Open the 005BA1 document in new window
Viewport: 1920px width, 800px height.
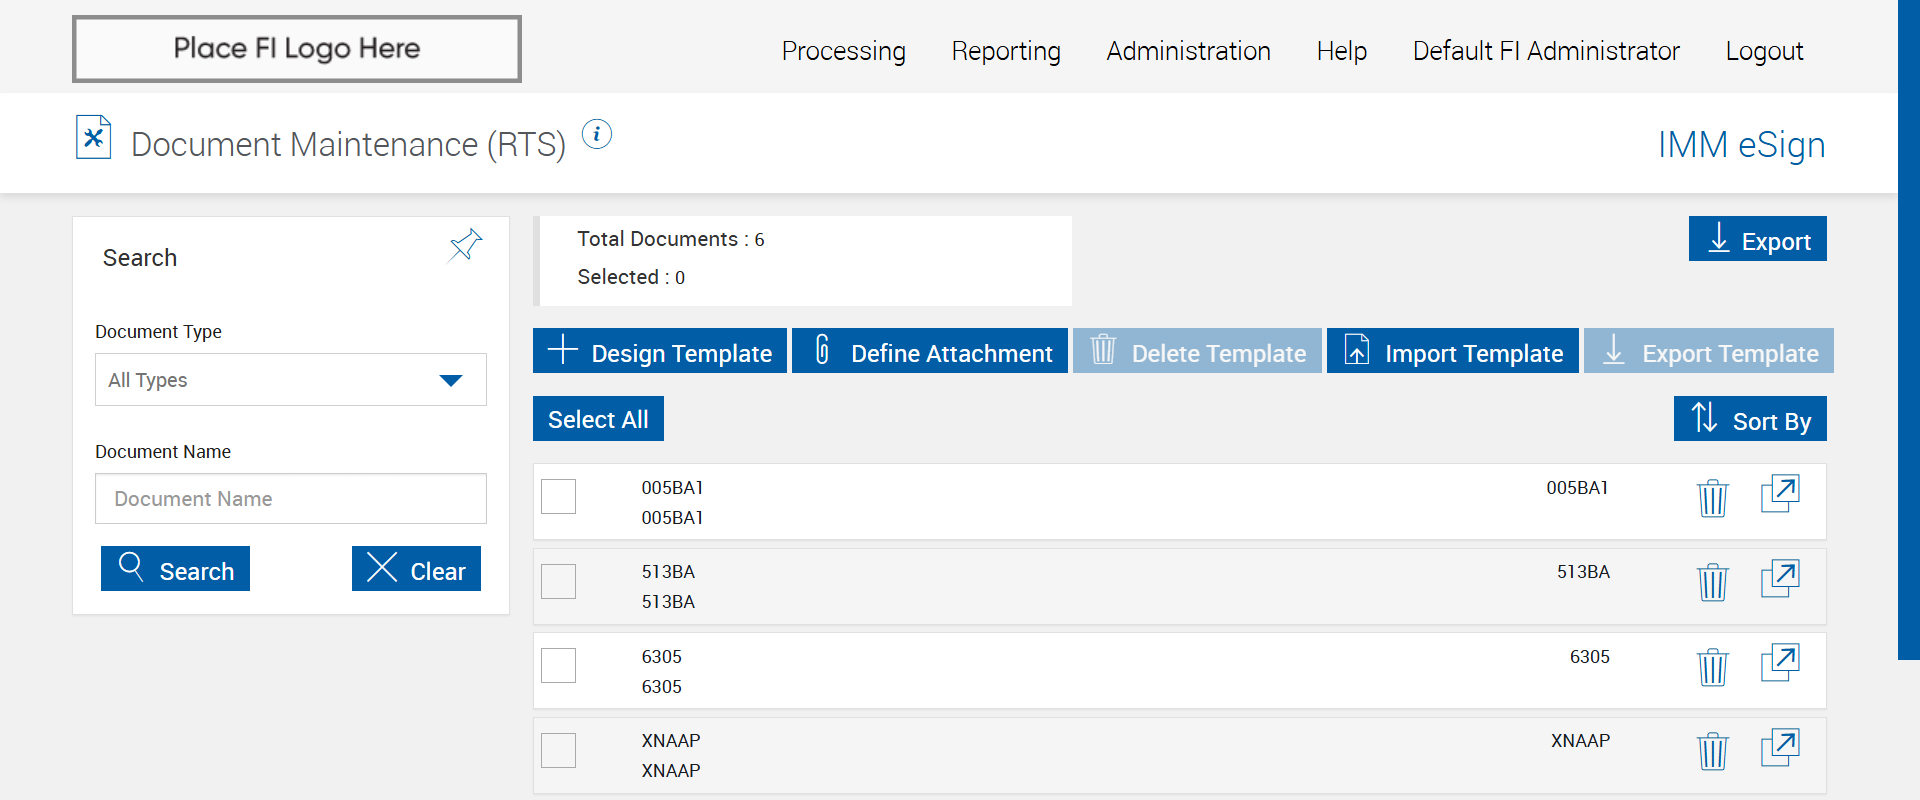pyautogui.click(x=1779, y=494)
